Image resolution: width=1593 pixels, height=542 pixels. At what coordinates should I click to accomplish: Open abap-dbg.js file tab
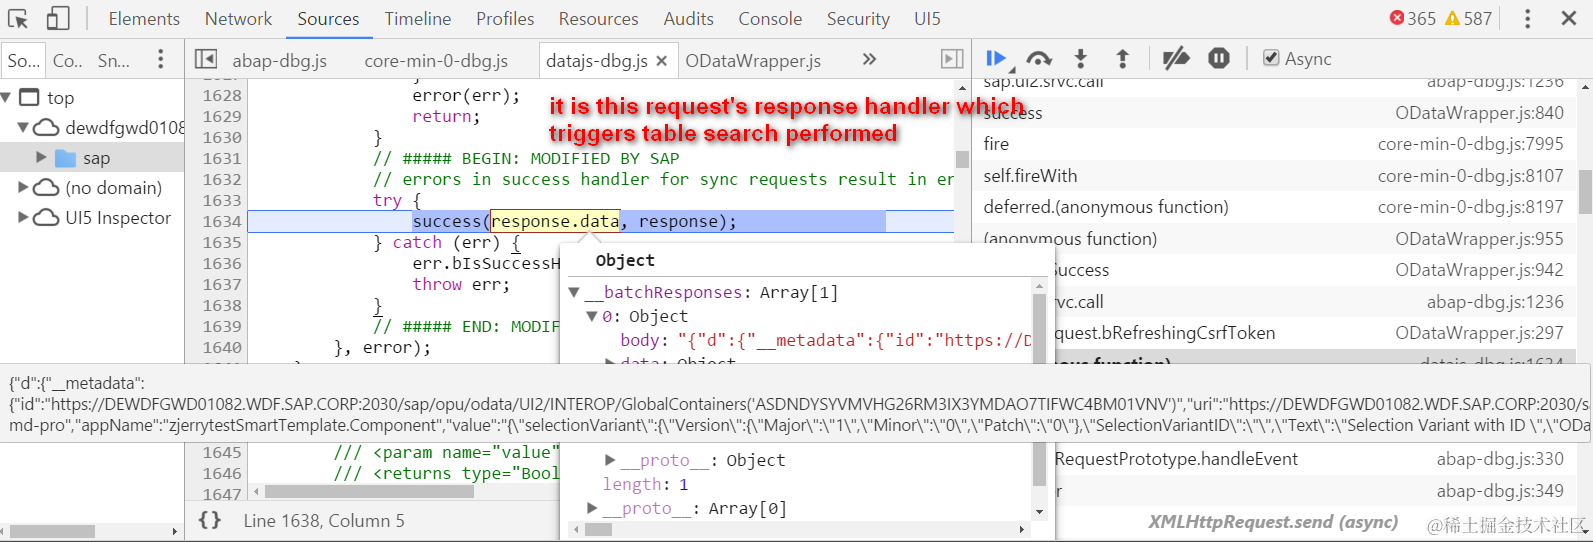(280, 61)
